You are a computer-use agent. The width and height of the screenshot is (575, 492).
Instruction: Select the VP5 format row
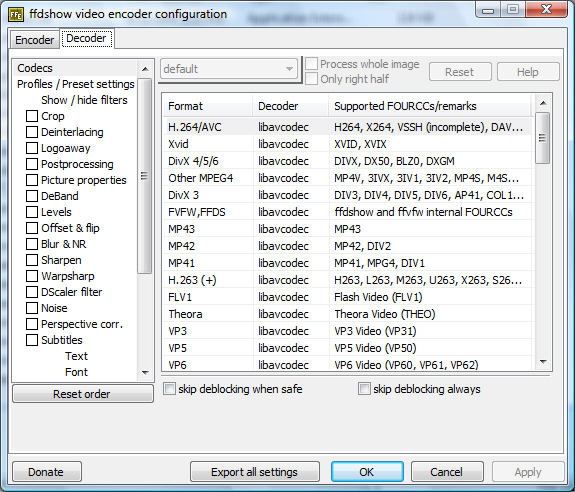coord(347,348)
